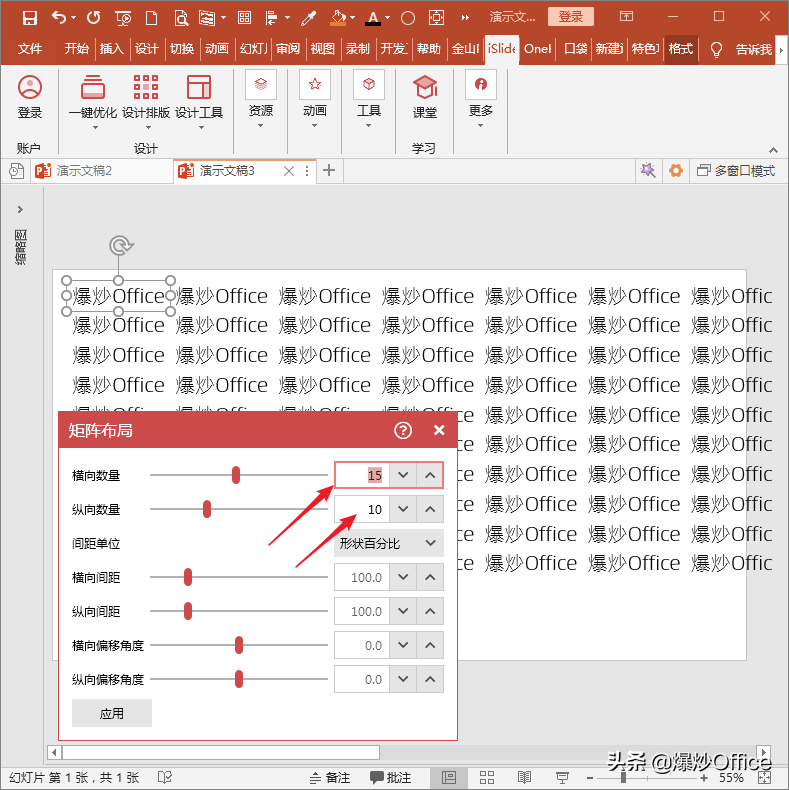Switch to the 格式 Format tab
Image resolution: width=789 pixels, height=790 pixels.
tap(681, 49)
